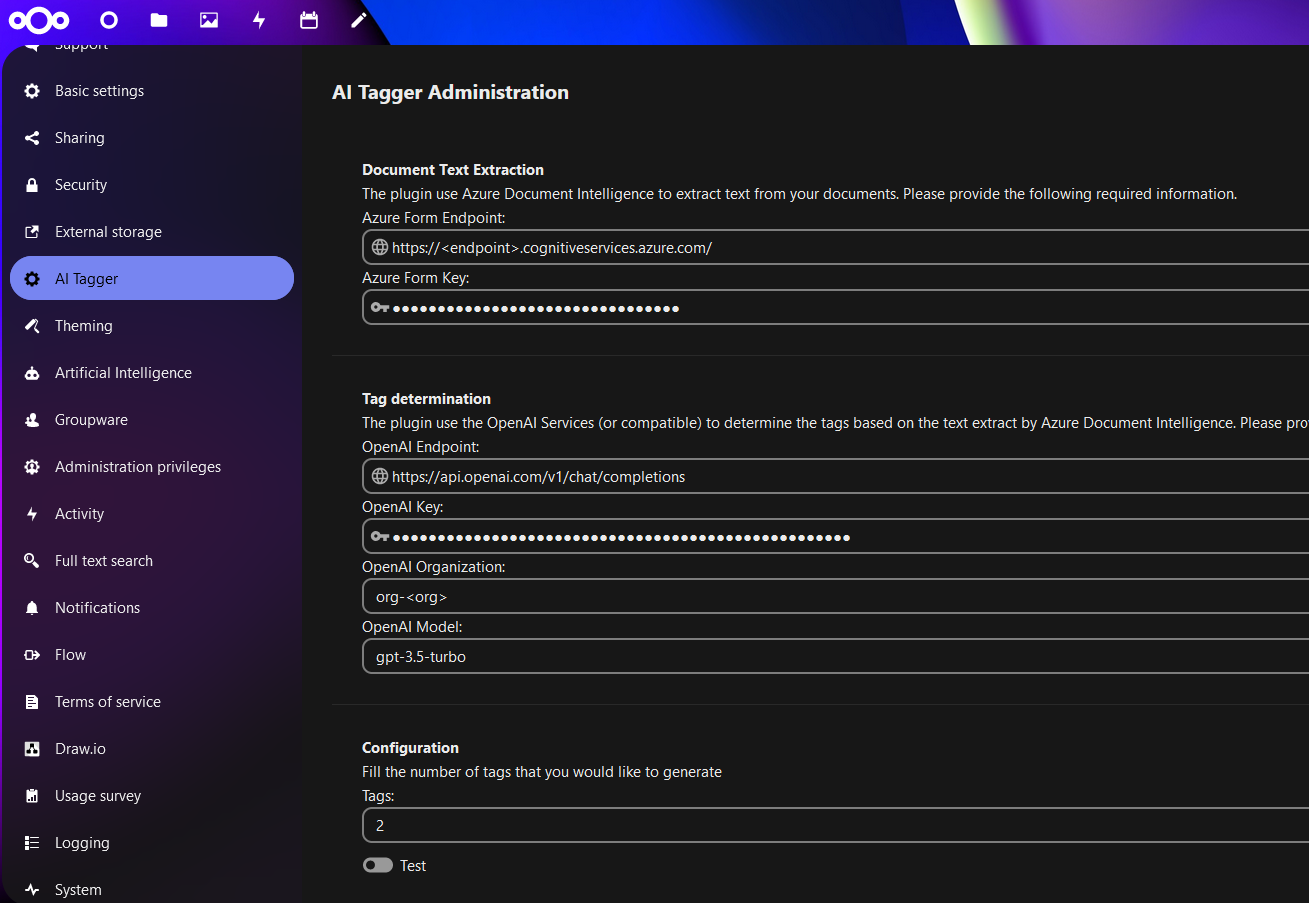Open the Dashboard circle icon
The height and width of the screenshot is (903, 1309).
tap(109, 20)
